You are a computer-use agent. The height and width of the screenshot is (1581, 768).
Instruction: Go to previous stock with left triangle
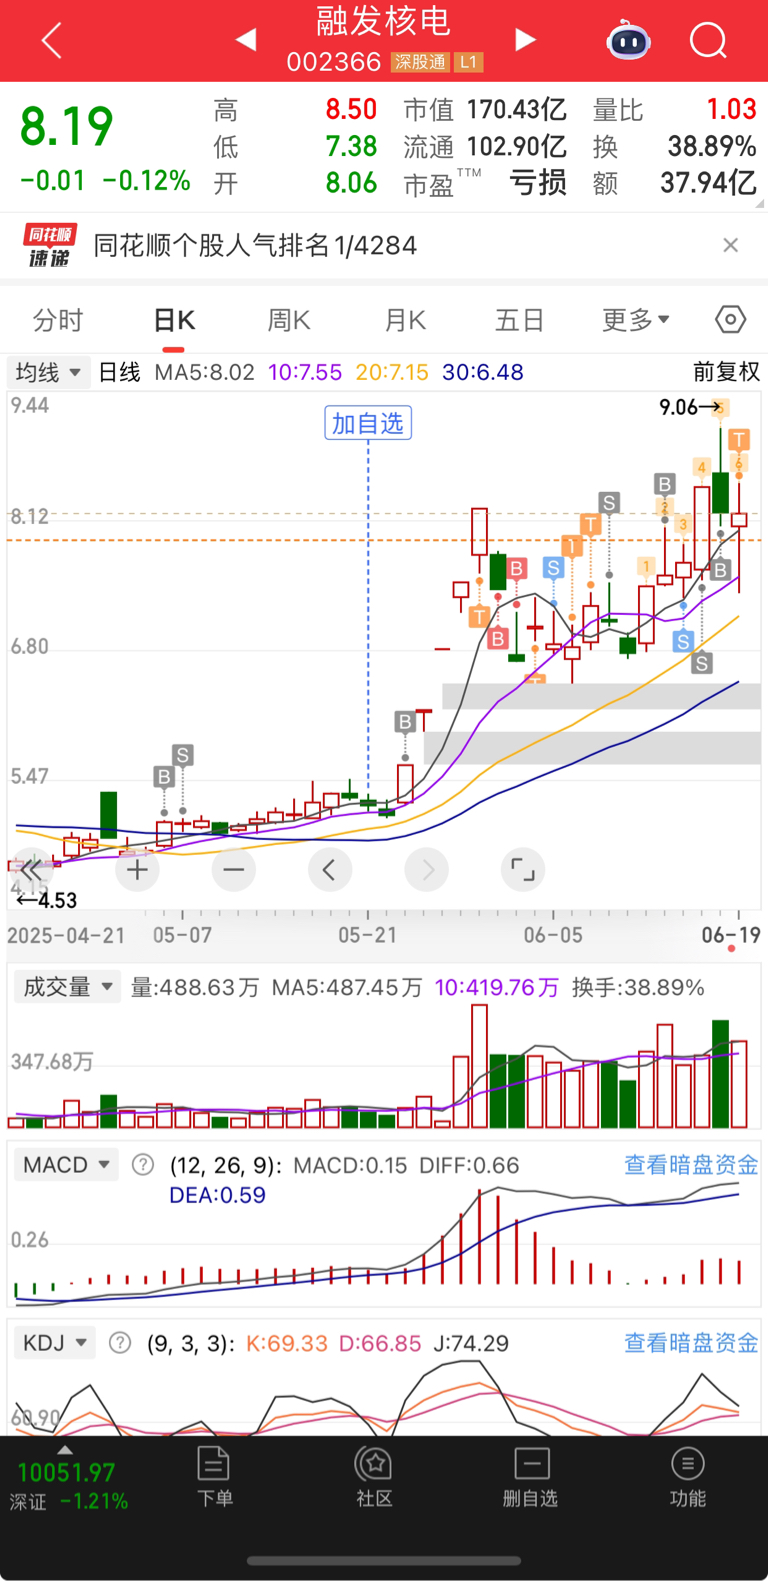pyautogui.click(x=246, y=40)
